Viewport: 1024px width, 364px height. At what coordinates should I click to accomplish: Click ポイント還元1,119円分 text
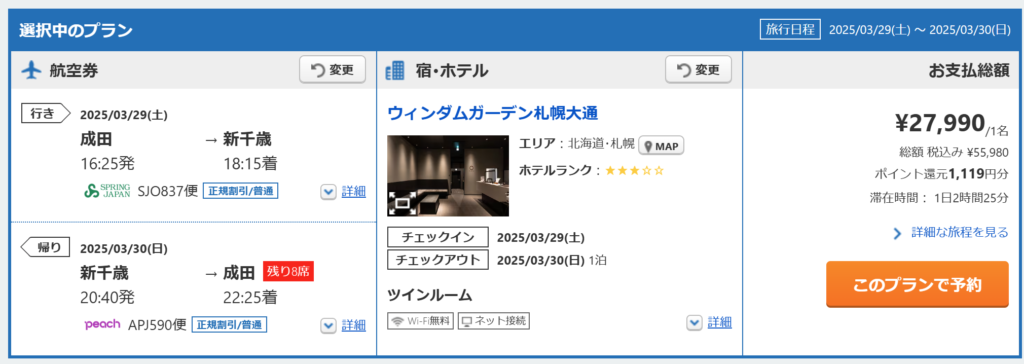tap(942, 174)
